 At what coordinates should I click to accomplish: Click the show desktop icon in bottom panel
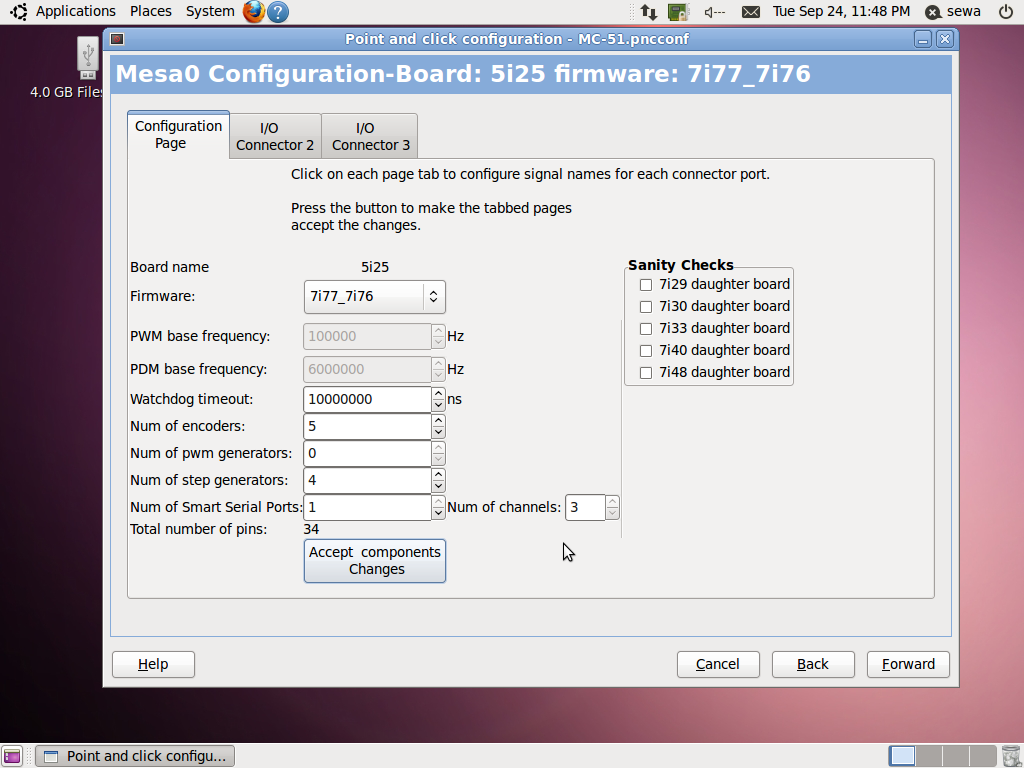12,756
